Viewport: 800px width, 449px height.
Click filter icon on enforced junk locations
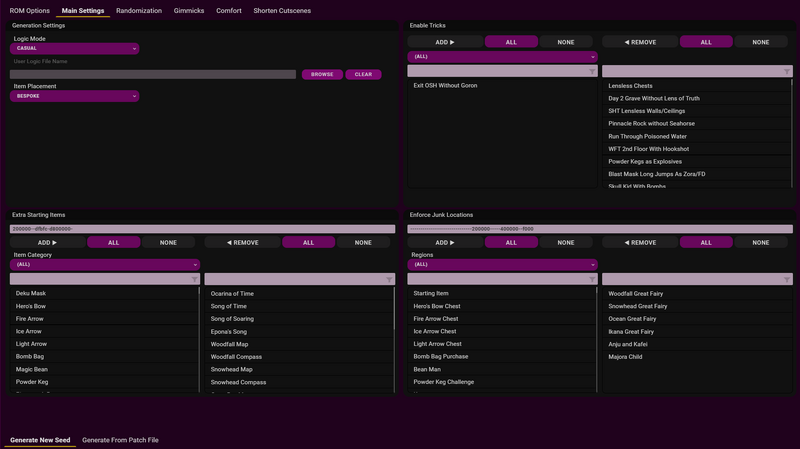(x=787, y=279)
